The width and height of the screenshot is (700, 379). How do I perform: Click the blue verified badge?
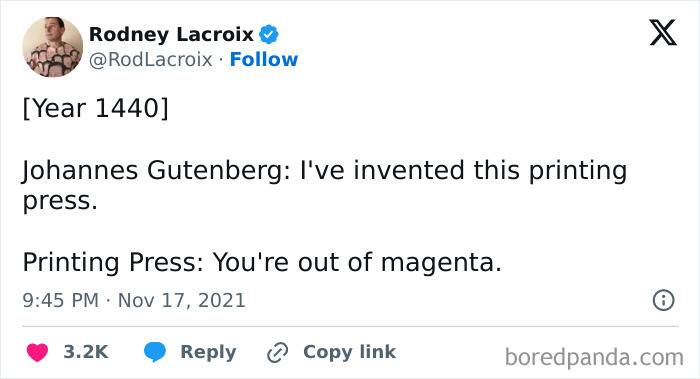[268, 34]
